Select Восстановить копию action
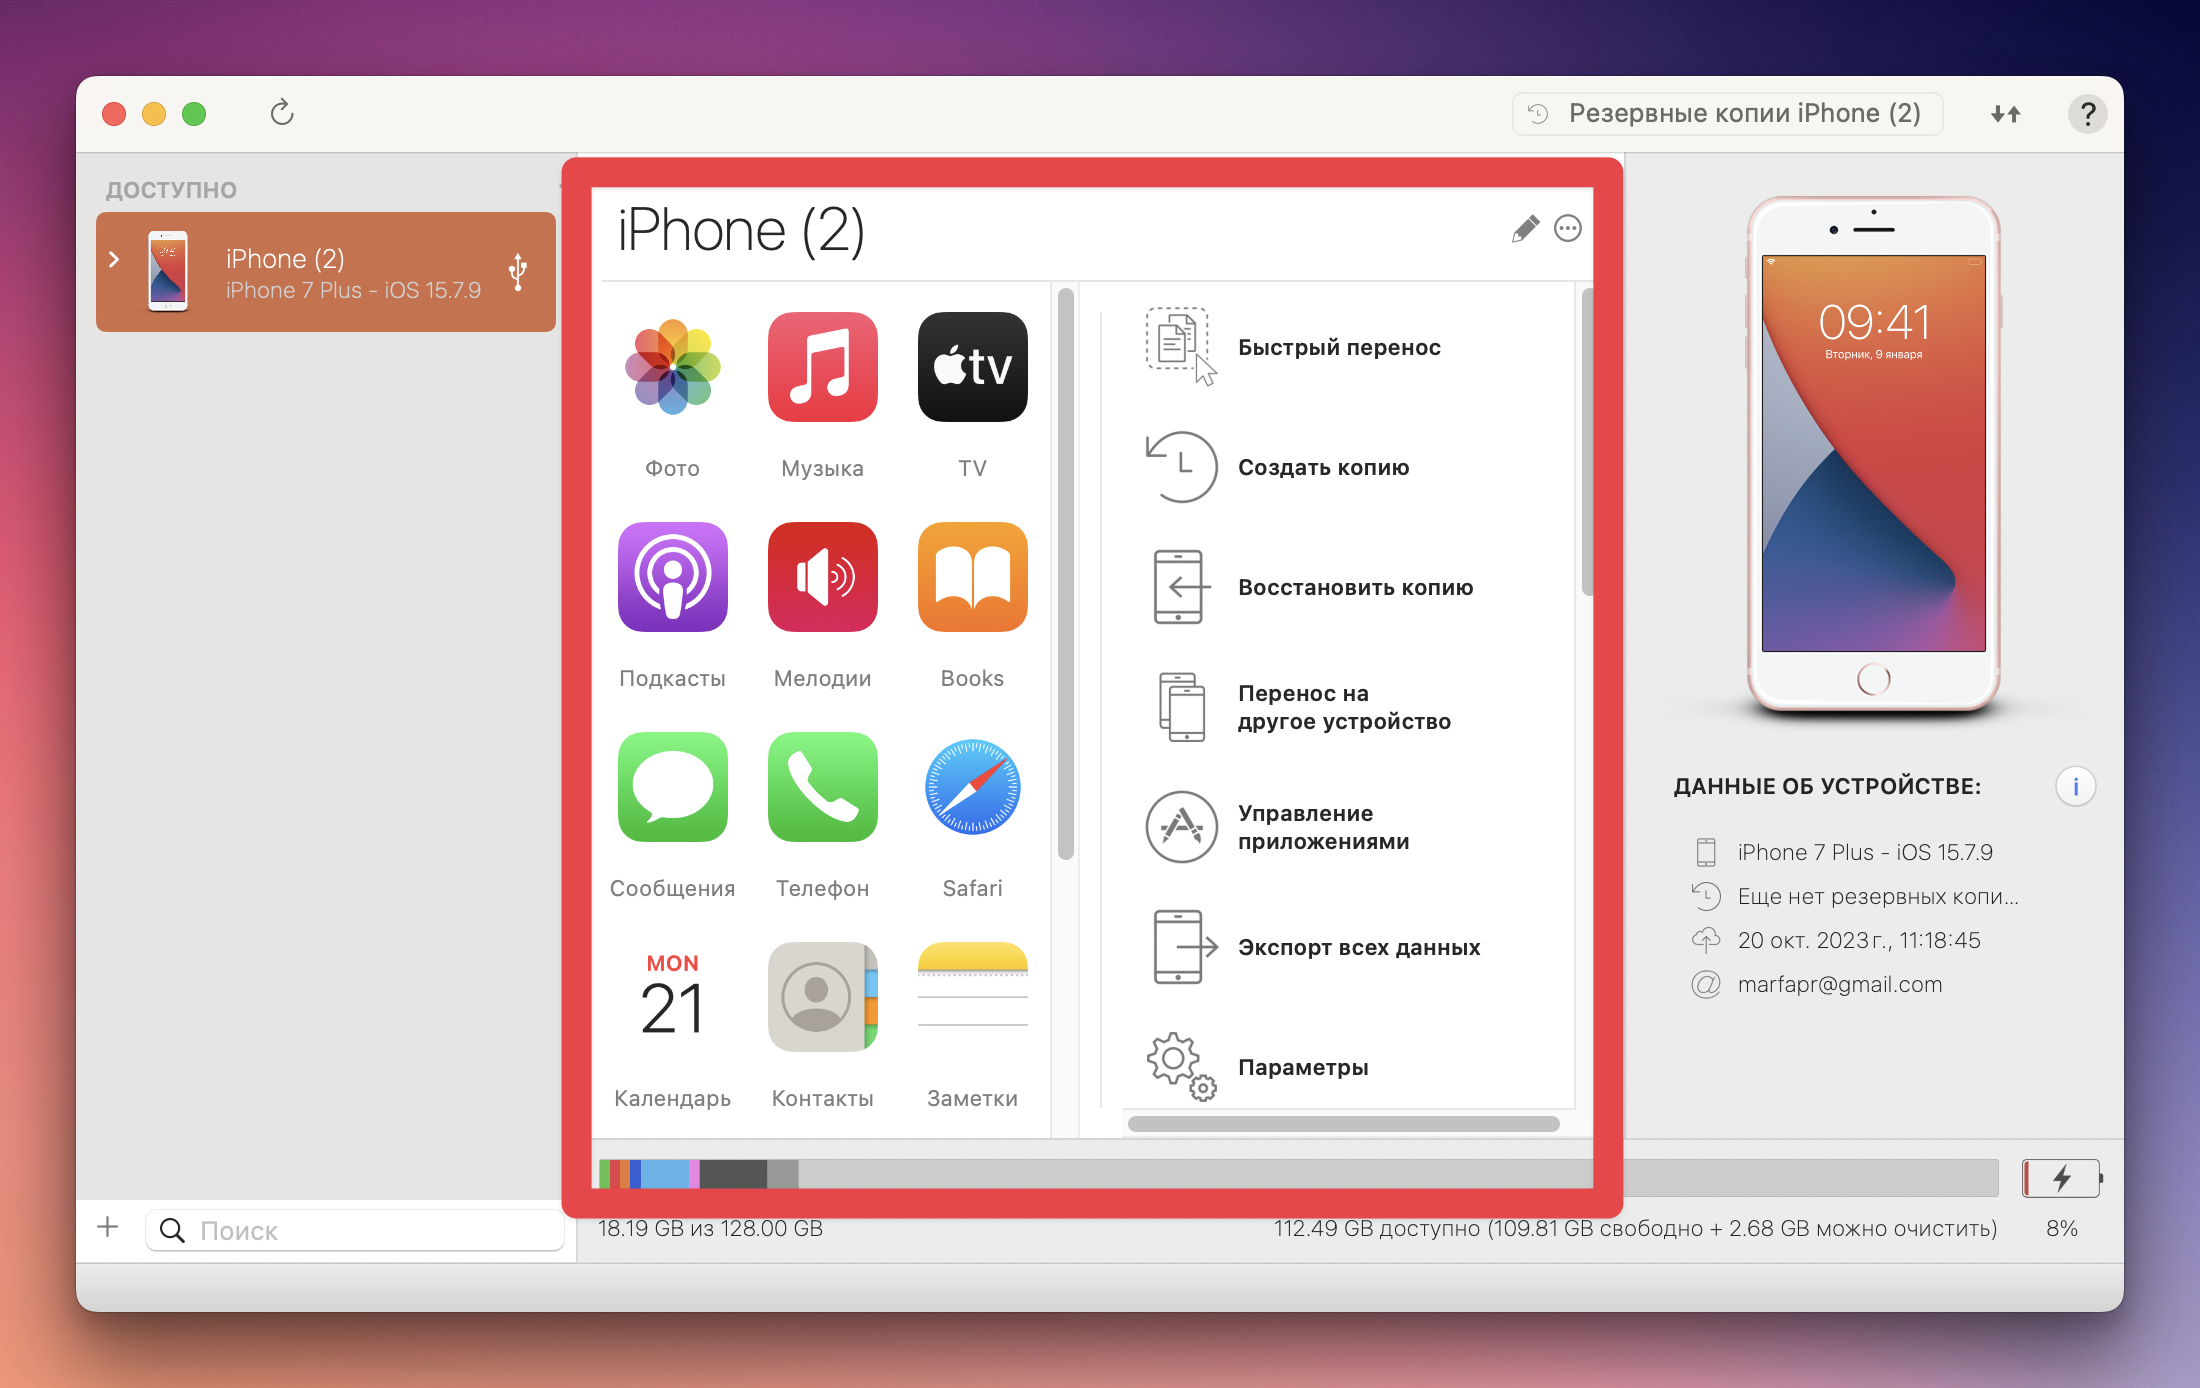The image size is (2200, 1388). click(x=1354, y=587)
